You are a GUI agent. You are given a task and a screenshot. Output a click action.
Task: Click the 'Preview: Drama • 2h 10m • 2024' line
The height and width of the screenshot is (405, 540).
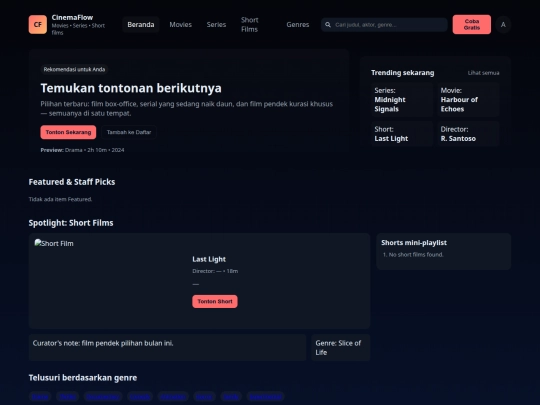(x=82, y=150)
